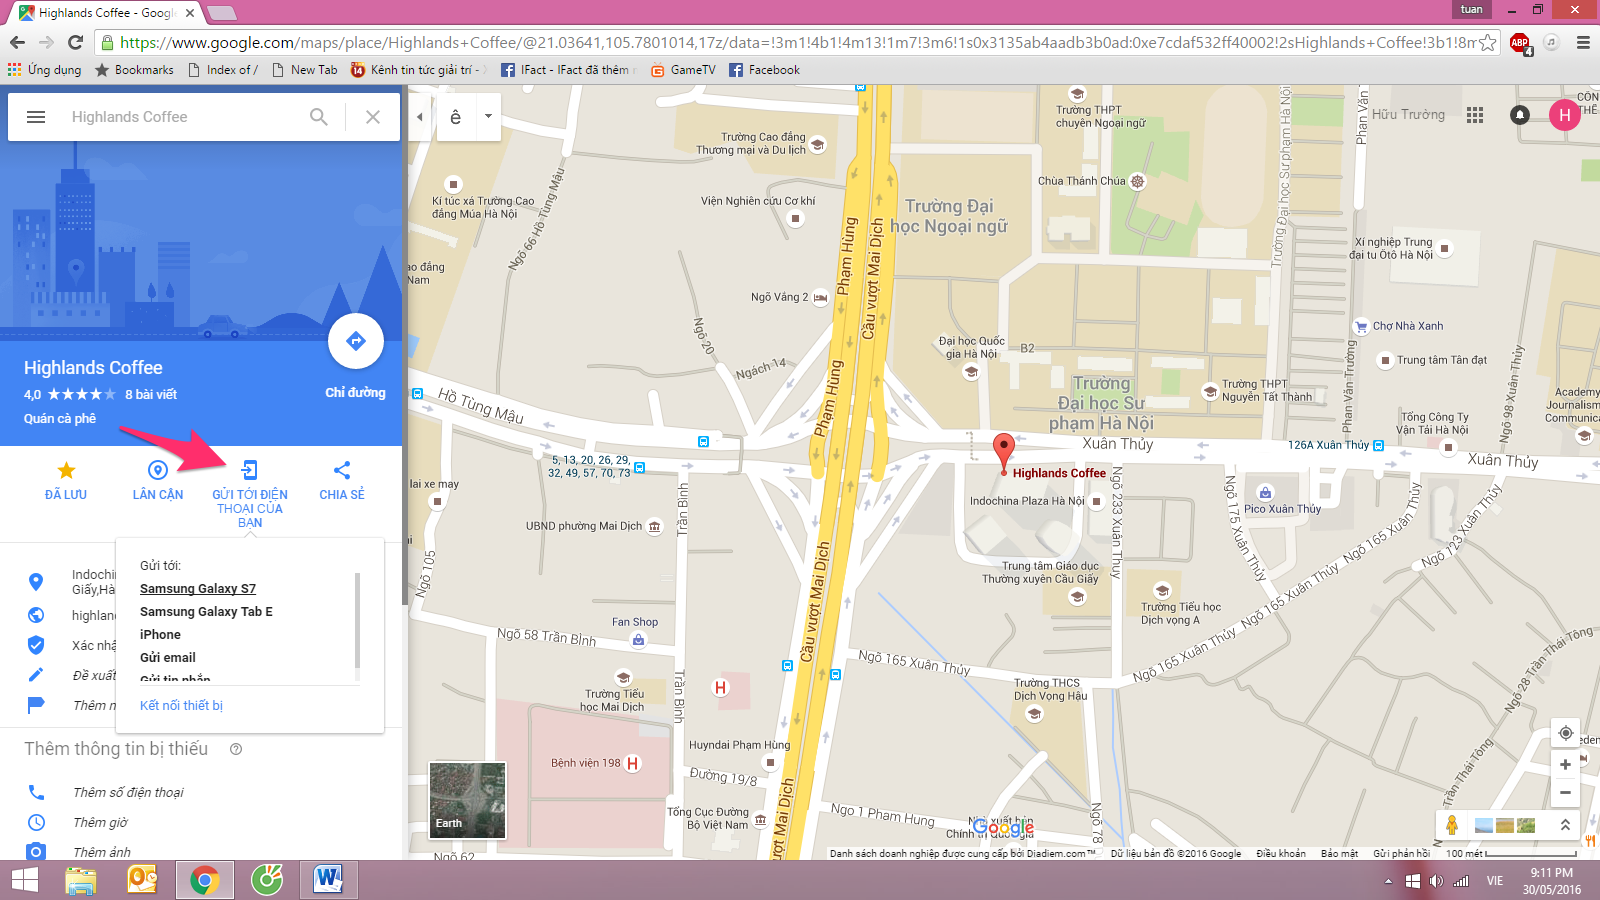
Task: Open the input tool dropdown arrow
Action: pos(488,116)
